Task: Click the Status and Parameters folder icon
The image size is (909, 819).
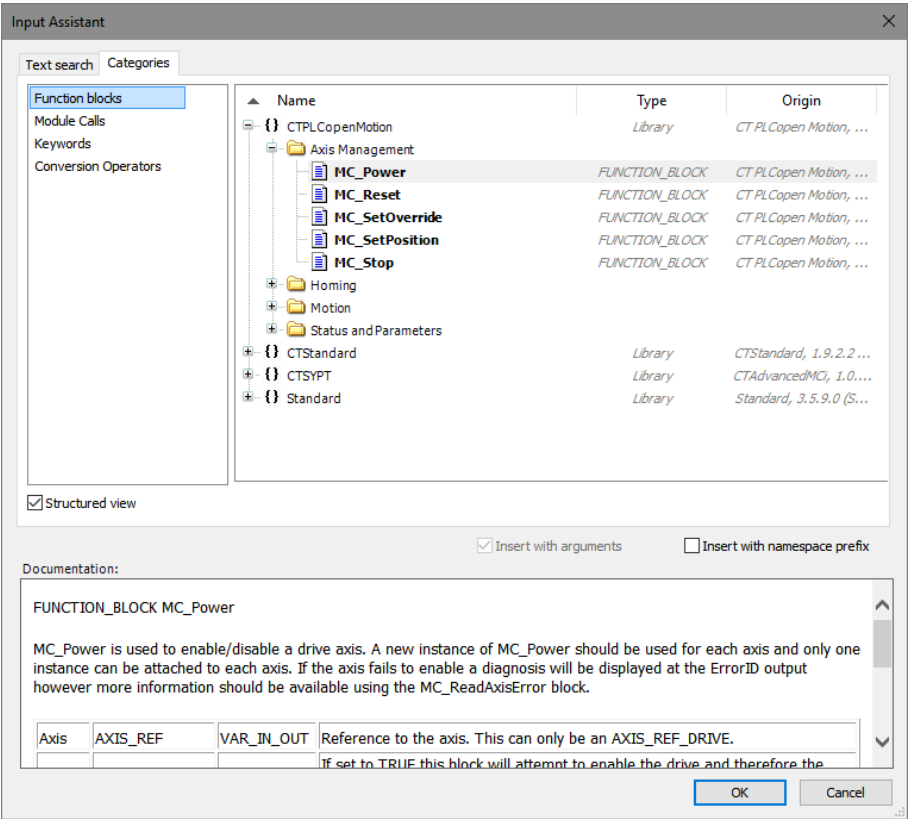Action: (x=295, y=330)
